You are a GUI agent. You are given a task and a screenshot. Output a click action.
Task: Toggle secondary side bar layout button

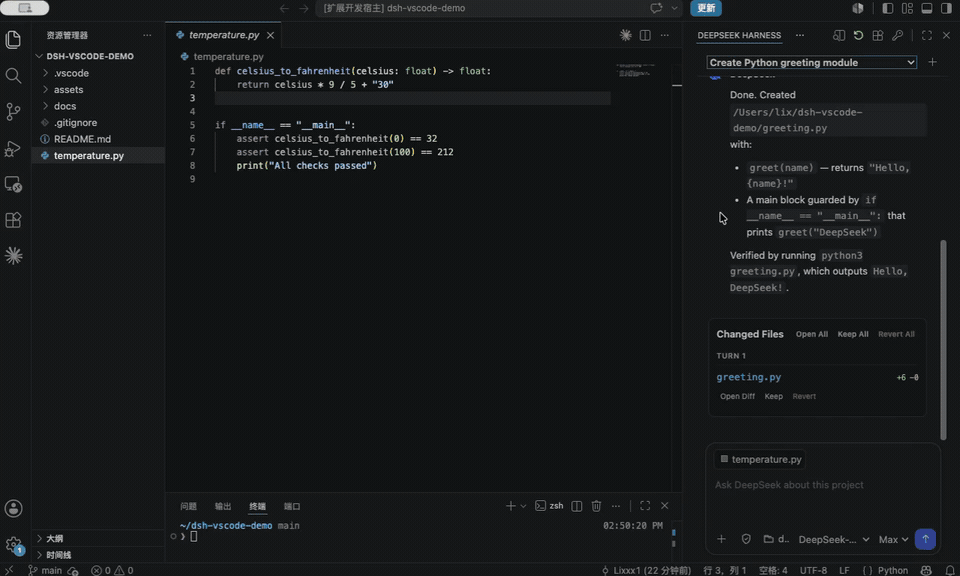coord(947,9)
